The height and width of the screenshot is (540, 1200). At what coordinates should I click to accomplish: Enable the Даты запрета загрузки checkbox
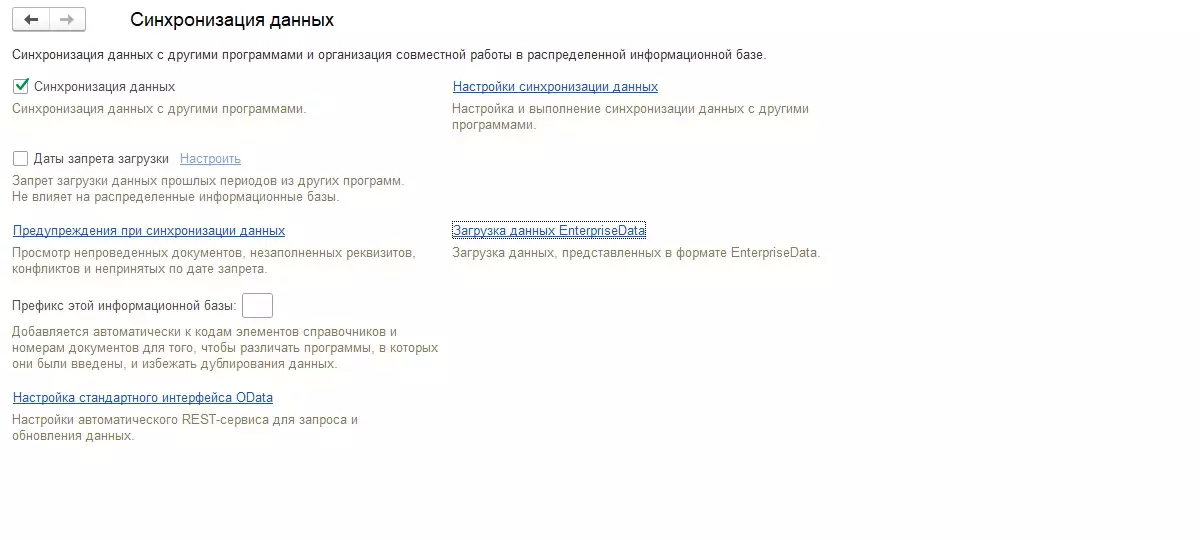pyautogui.click(x=21, y=159)
